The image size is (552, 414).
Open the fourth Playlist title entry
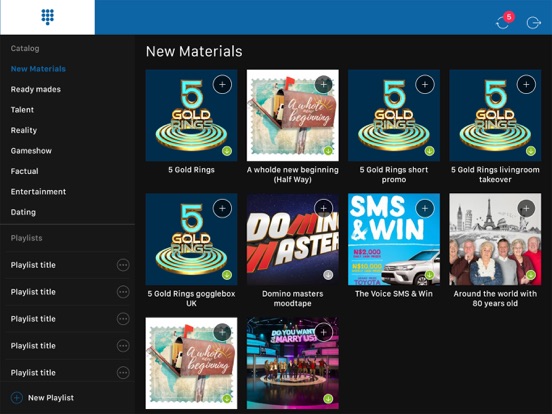pos(33,346)
